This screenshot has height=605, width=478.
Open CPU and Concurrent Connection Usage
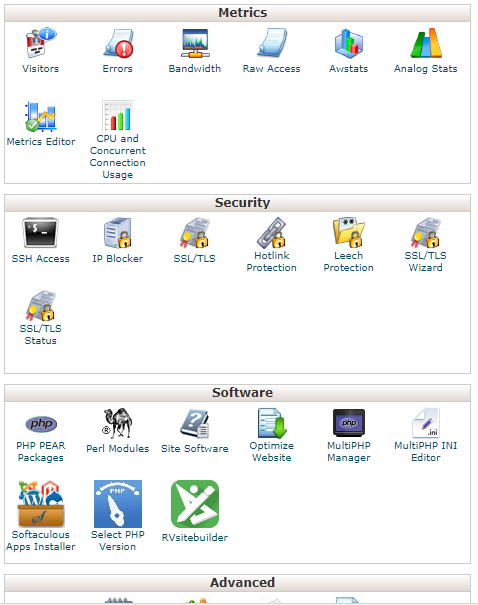[118, 156]
